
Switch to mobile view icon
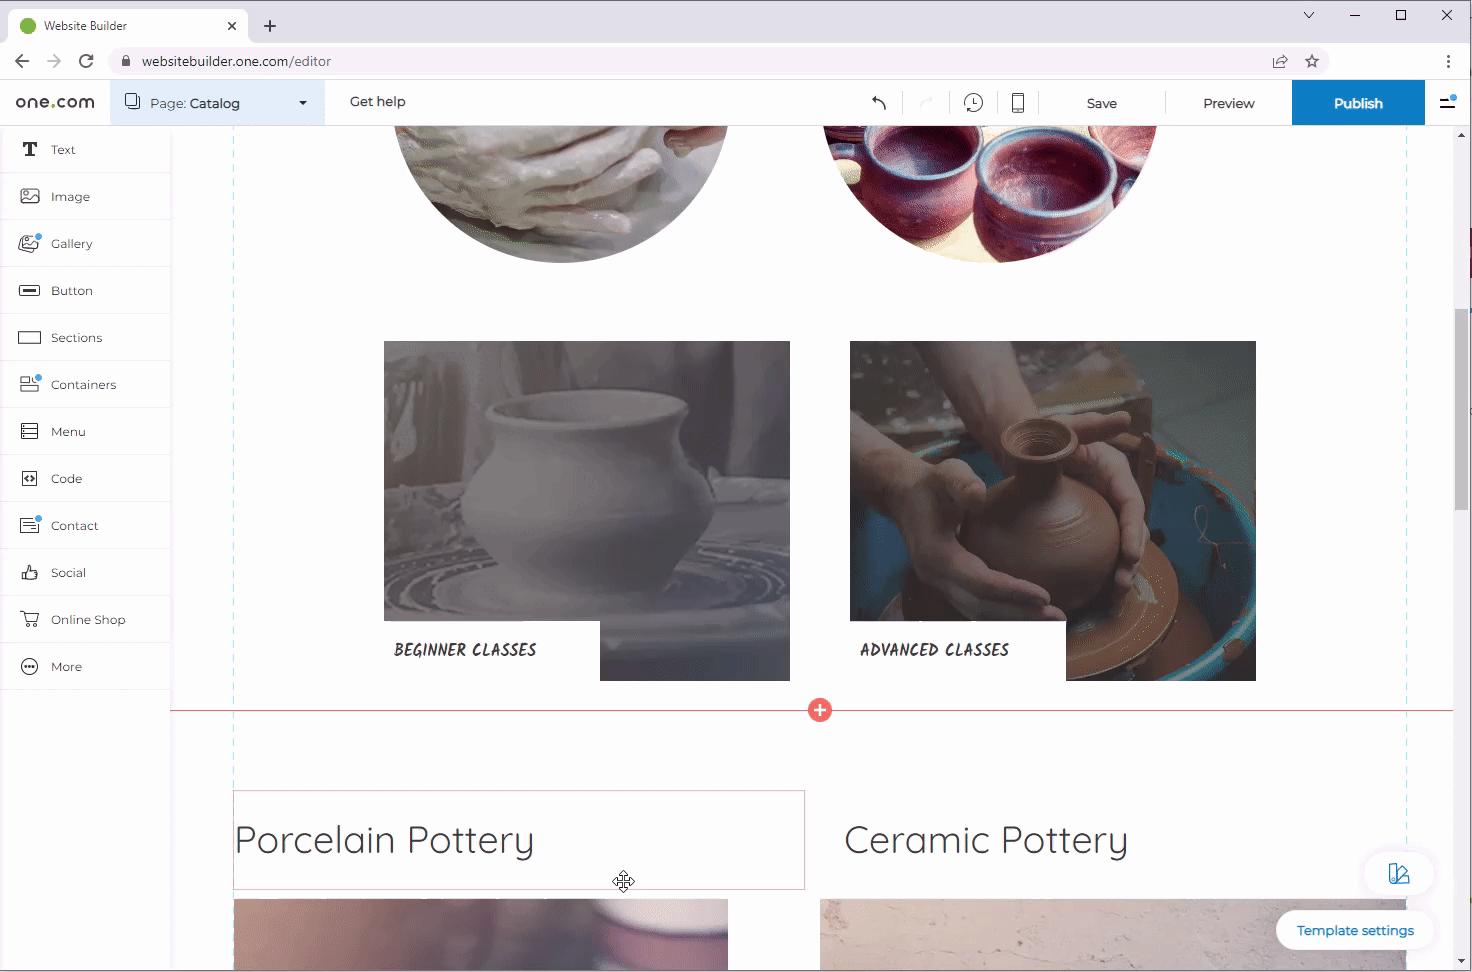(1017, 103)
